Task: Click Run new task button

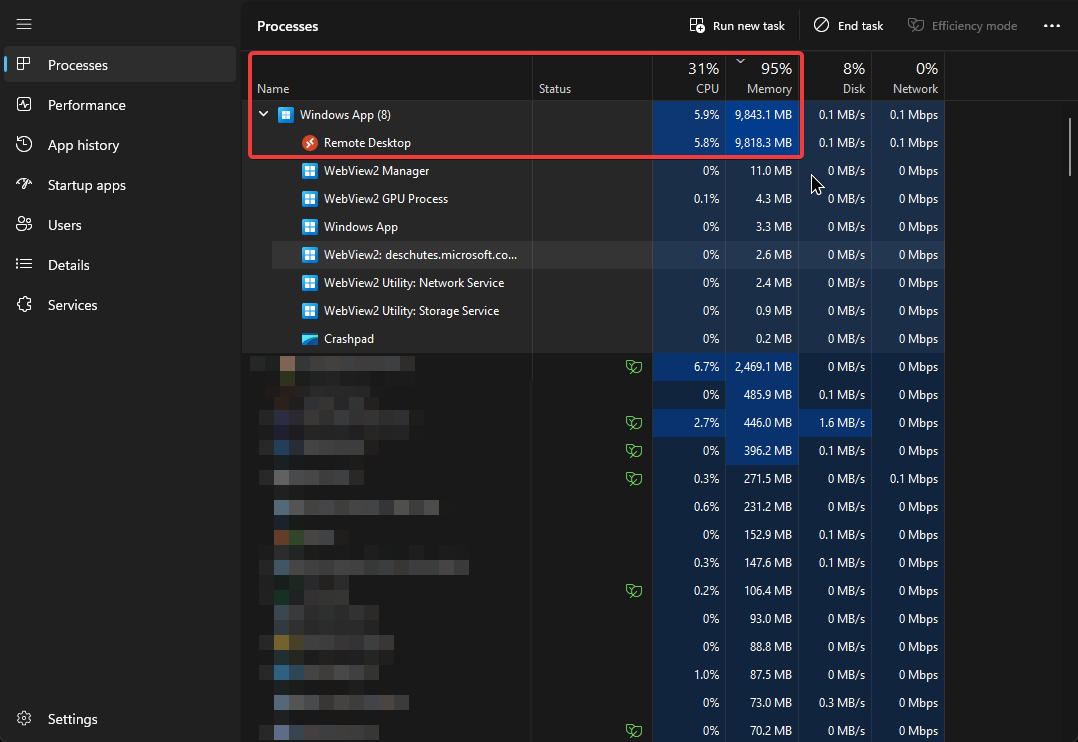Action: (x=737, y=25)
